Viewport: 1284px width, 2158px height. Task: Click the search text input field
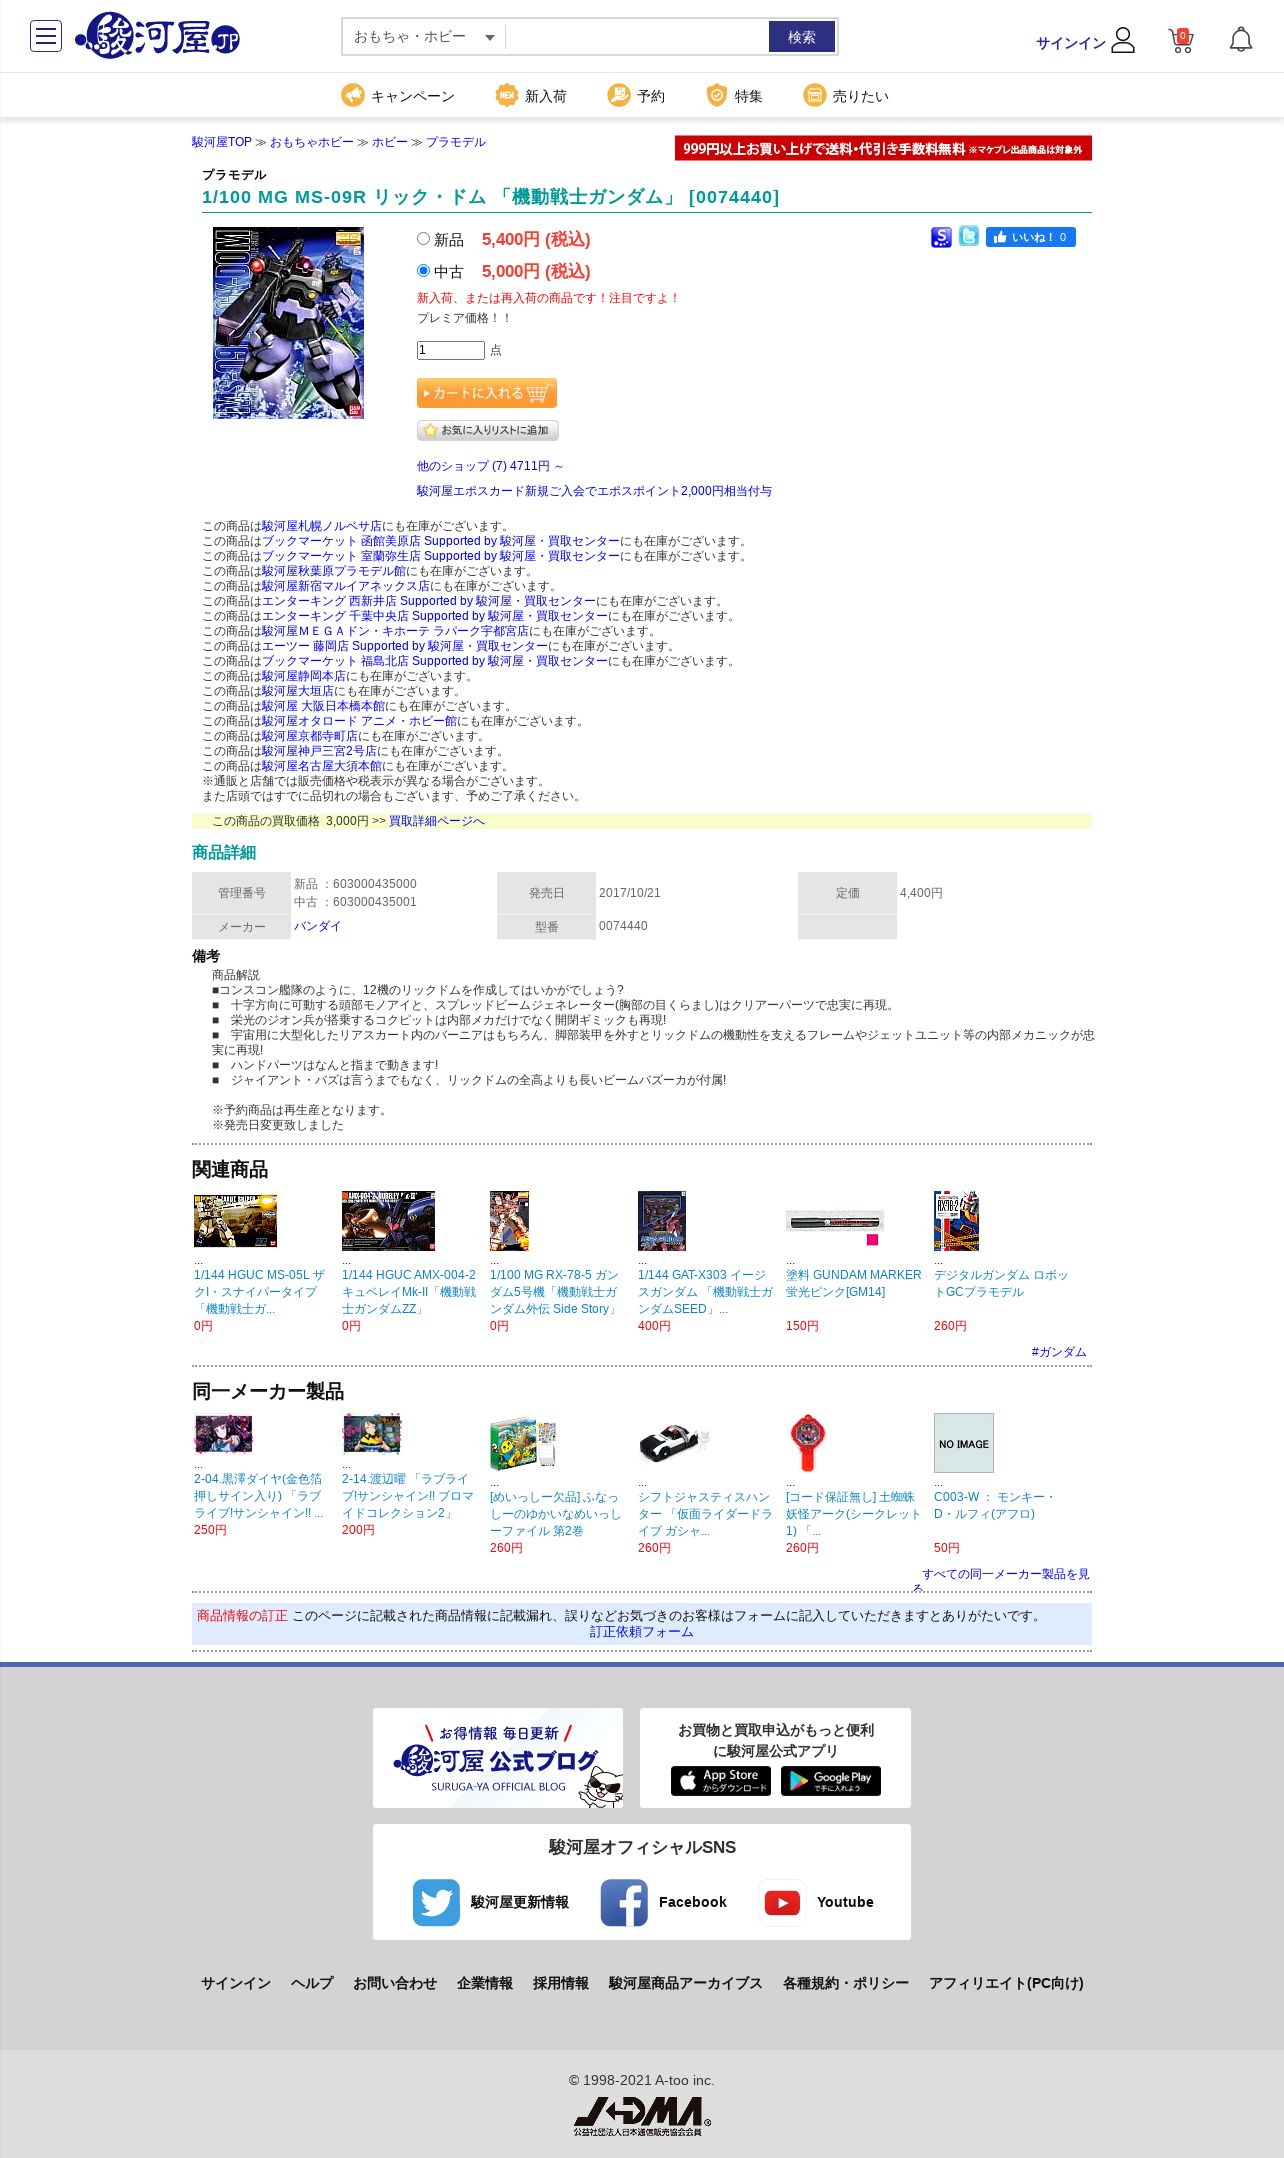click(637, 37)
